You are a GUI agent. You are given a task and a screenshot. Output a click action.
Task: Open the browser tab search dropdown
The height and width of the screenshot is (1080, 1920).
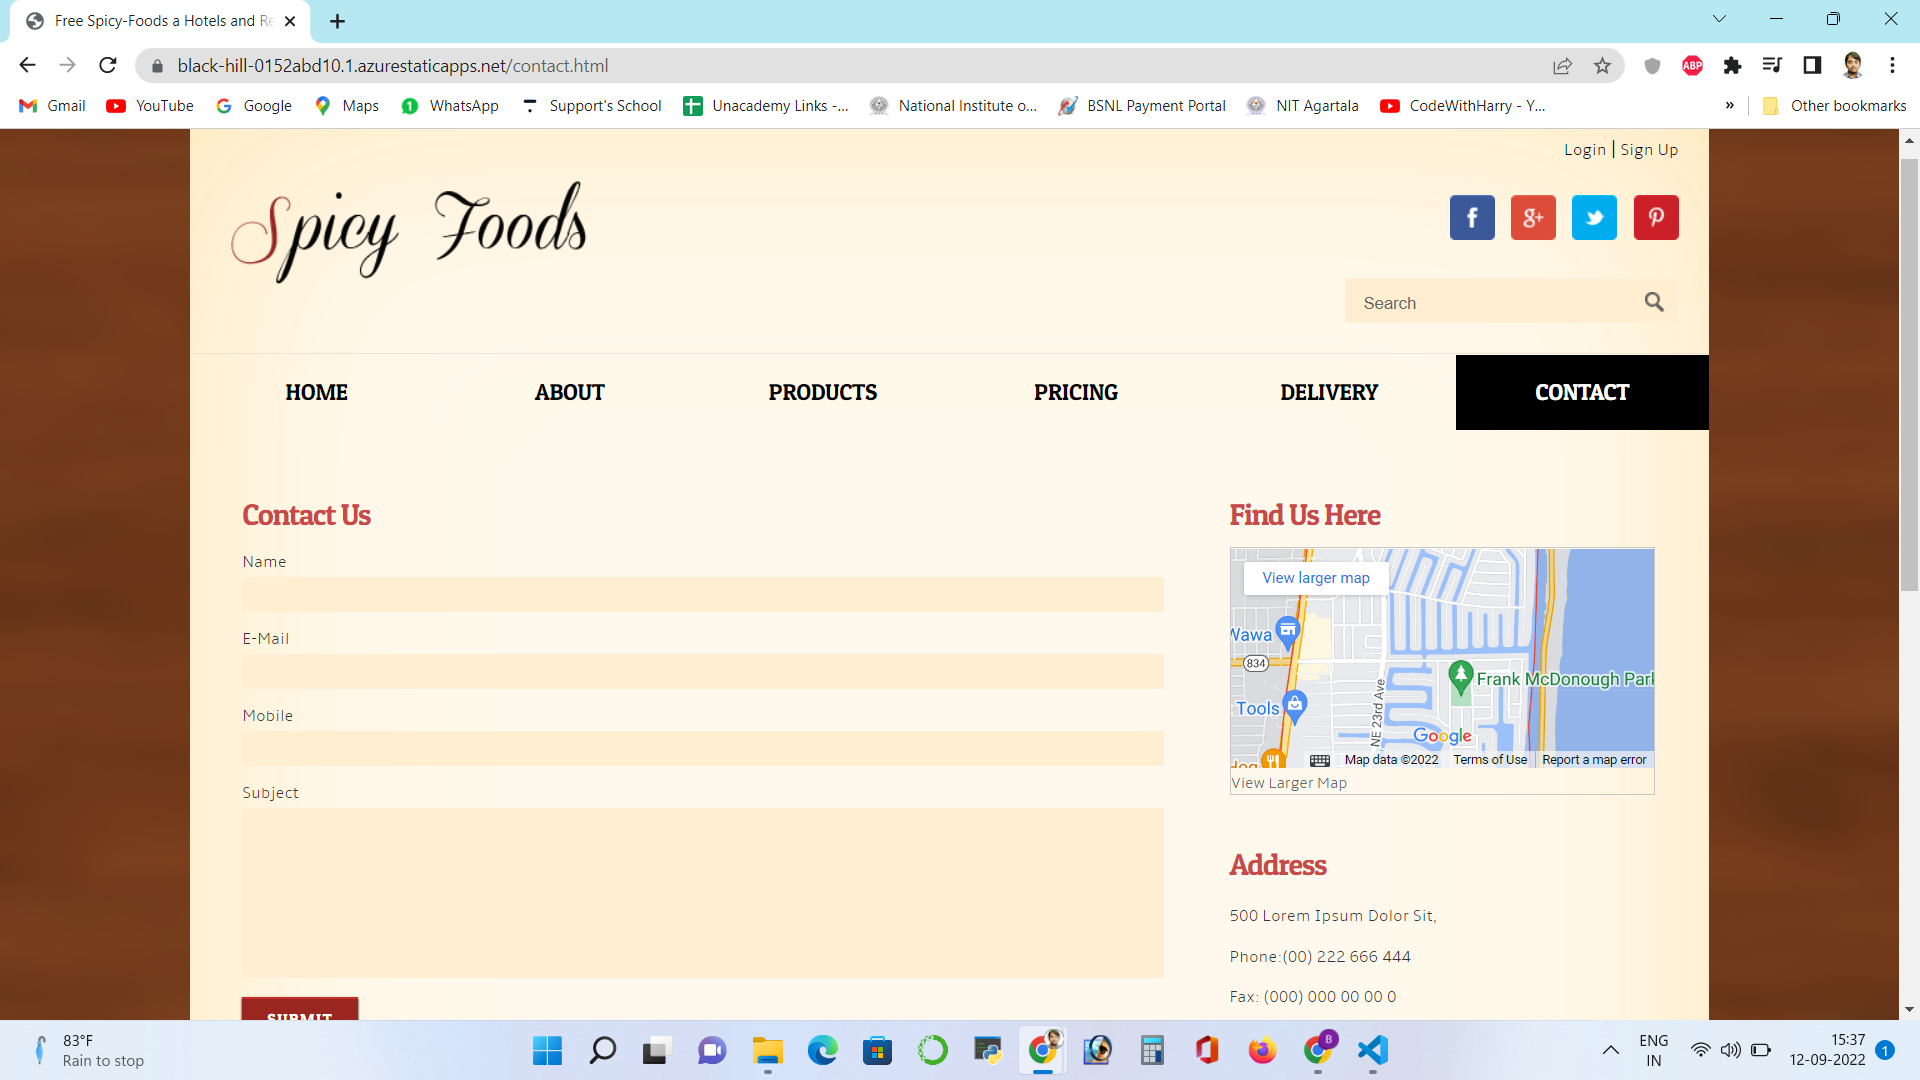pos(1719,18)
